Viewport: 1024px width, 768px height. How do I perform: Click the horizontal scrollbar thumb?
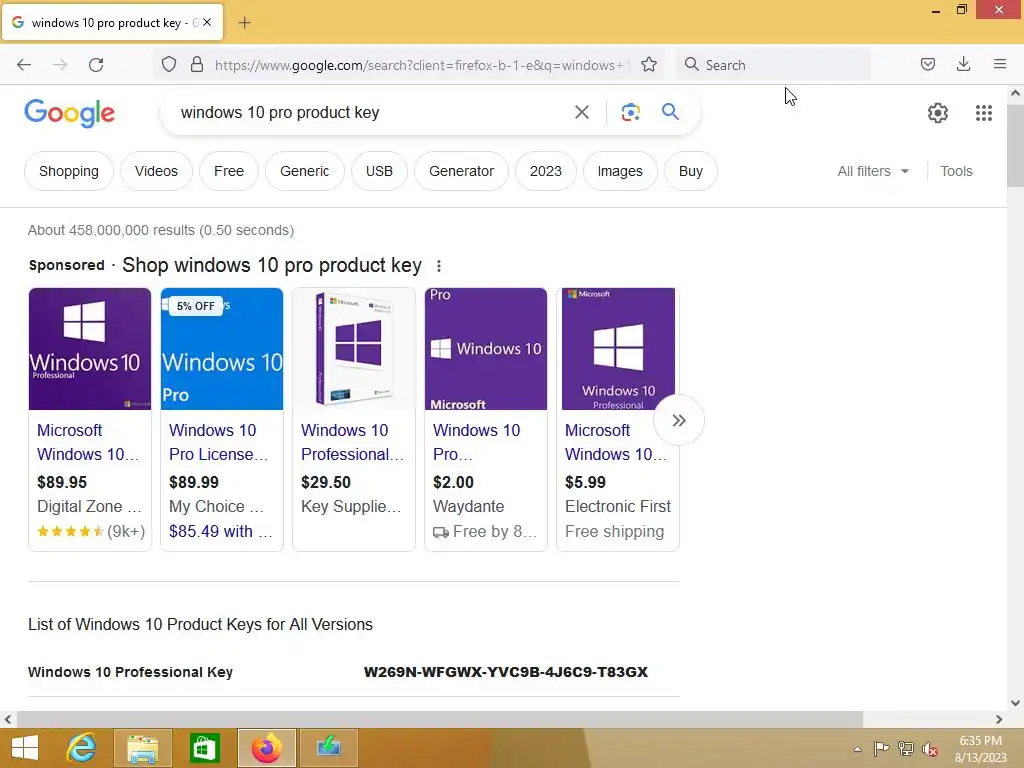(x=440, y=719)
